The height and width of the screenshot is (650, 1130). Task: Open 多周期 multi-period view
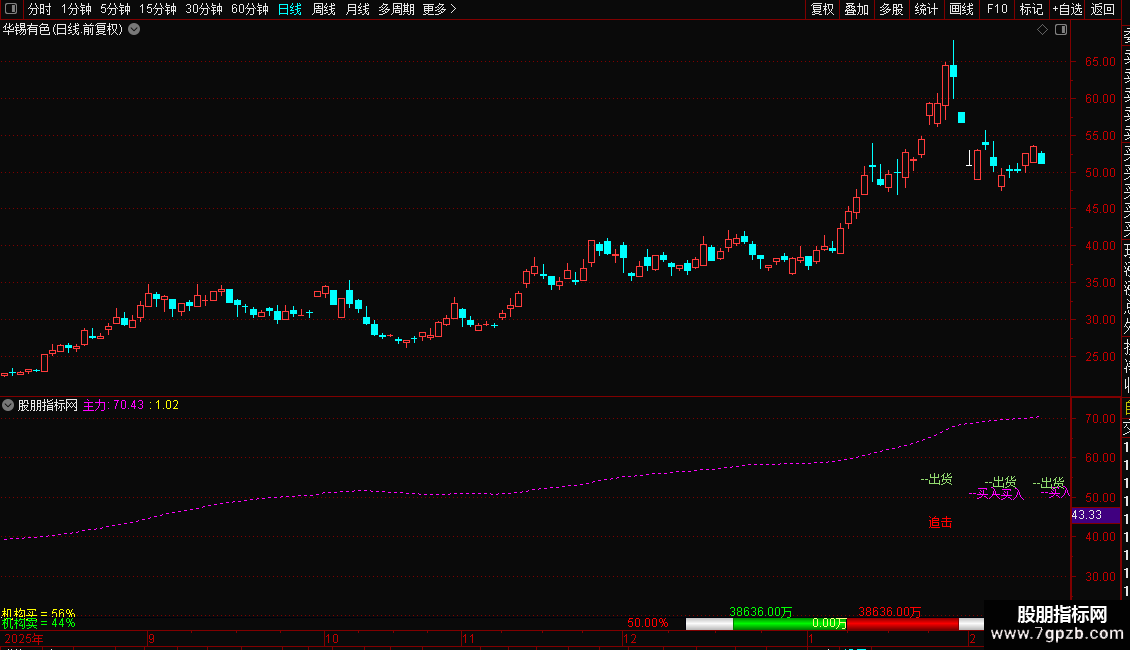(396, 9)
